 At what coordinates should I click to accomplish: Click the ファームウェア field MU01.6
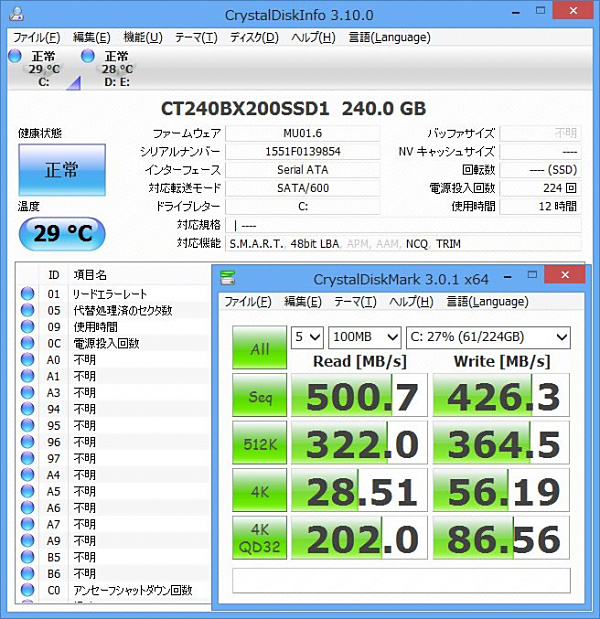click(x=303, y=133)
